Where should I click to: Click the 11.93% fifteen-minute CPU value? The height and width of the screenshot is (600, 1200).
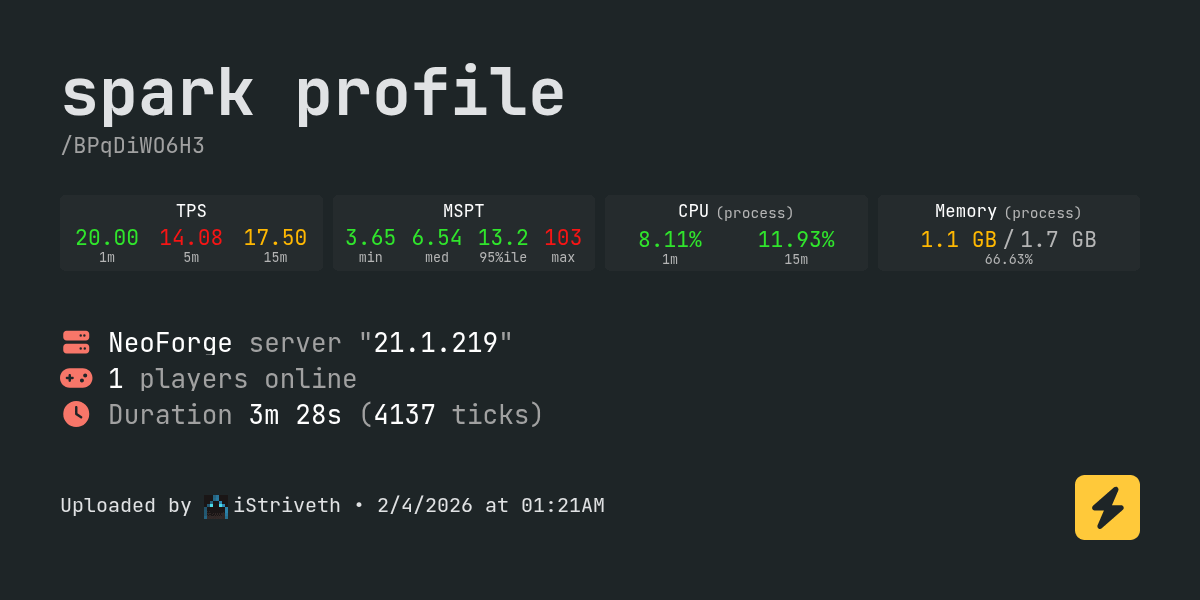(x=796, y=240)
